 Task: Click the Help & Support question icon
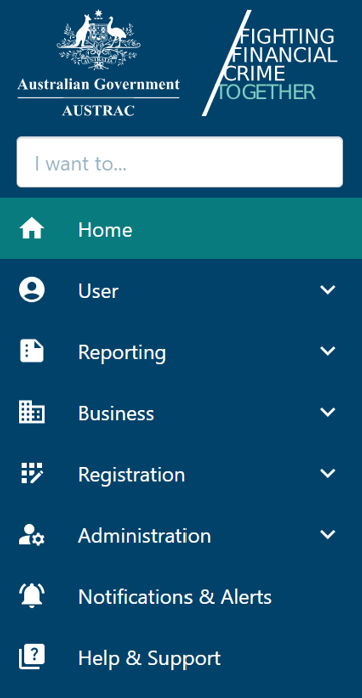click(x=32, y=657)
